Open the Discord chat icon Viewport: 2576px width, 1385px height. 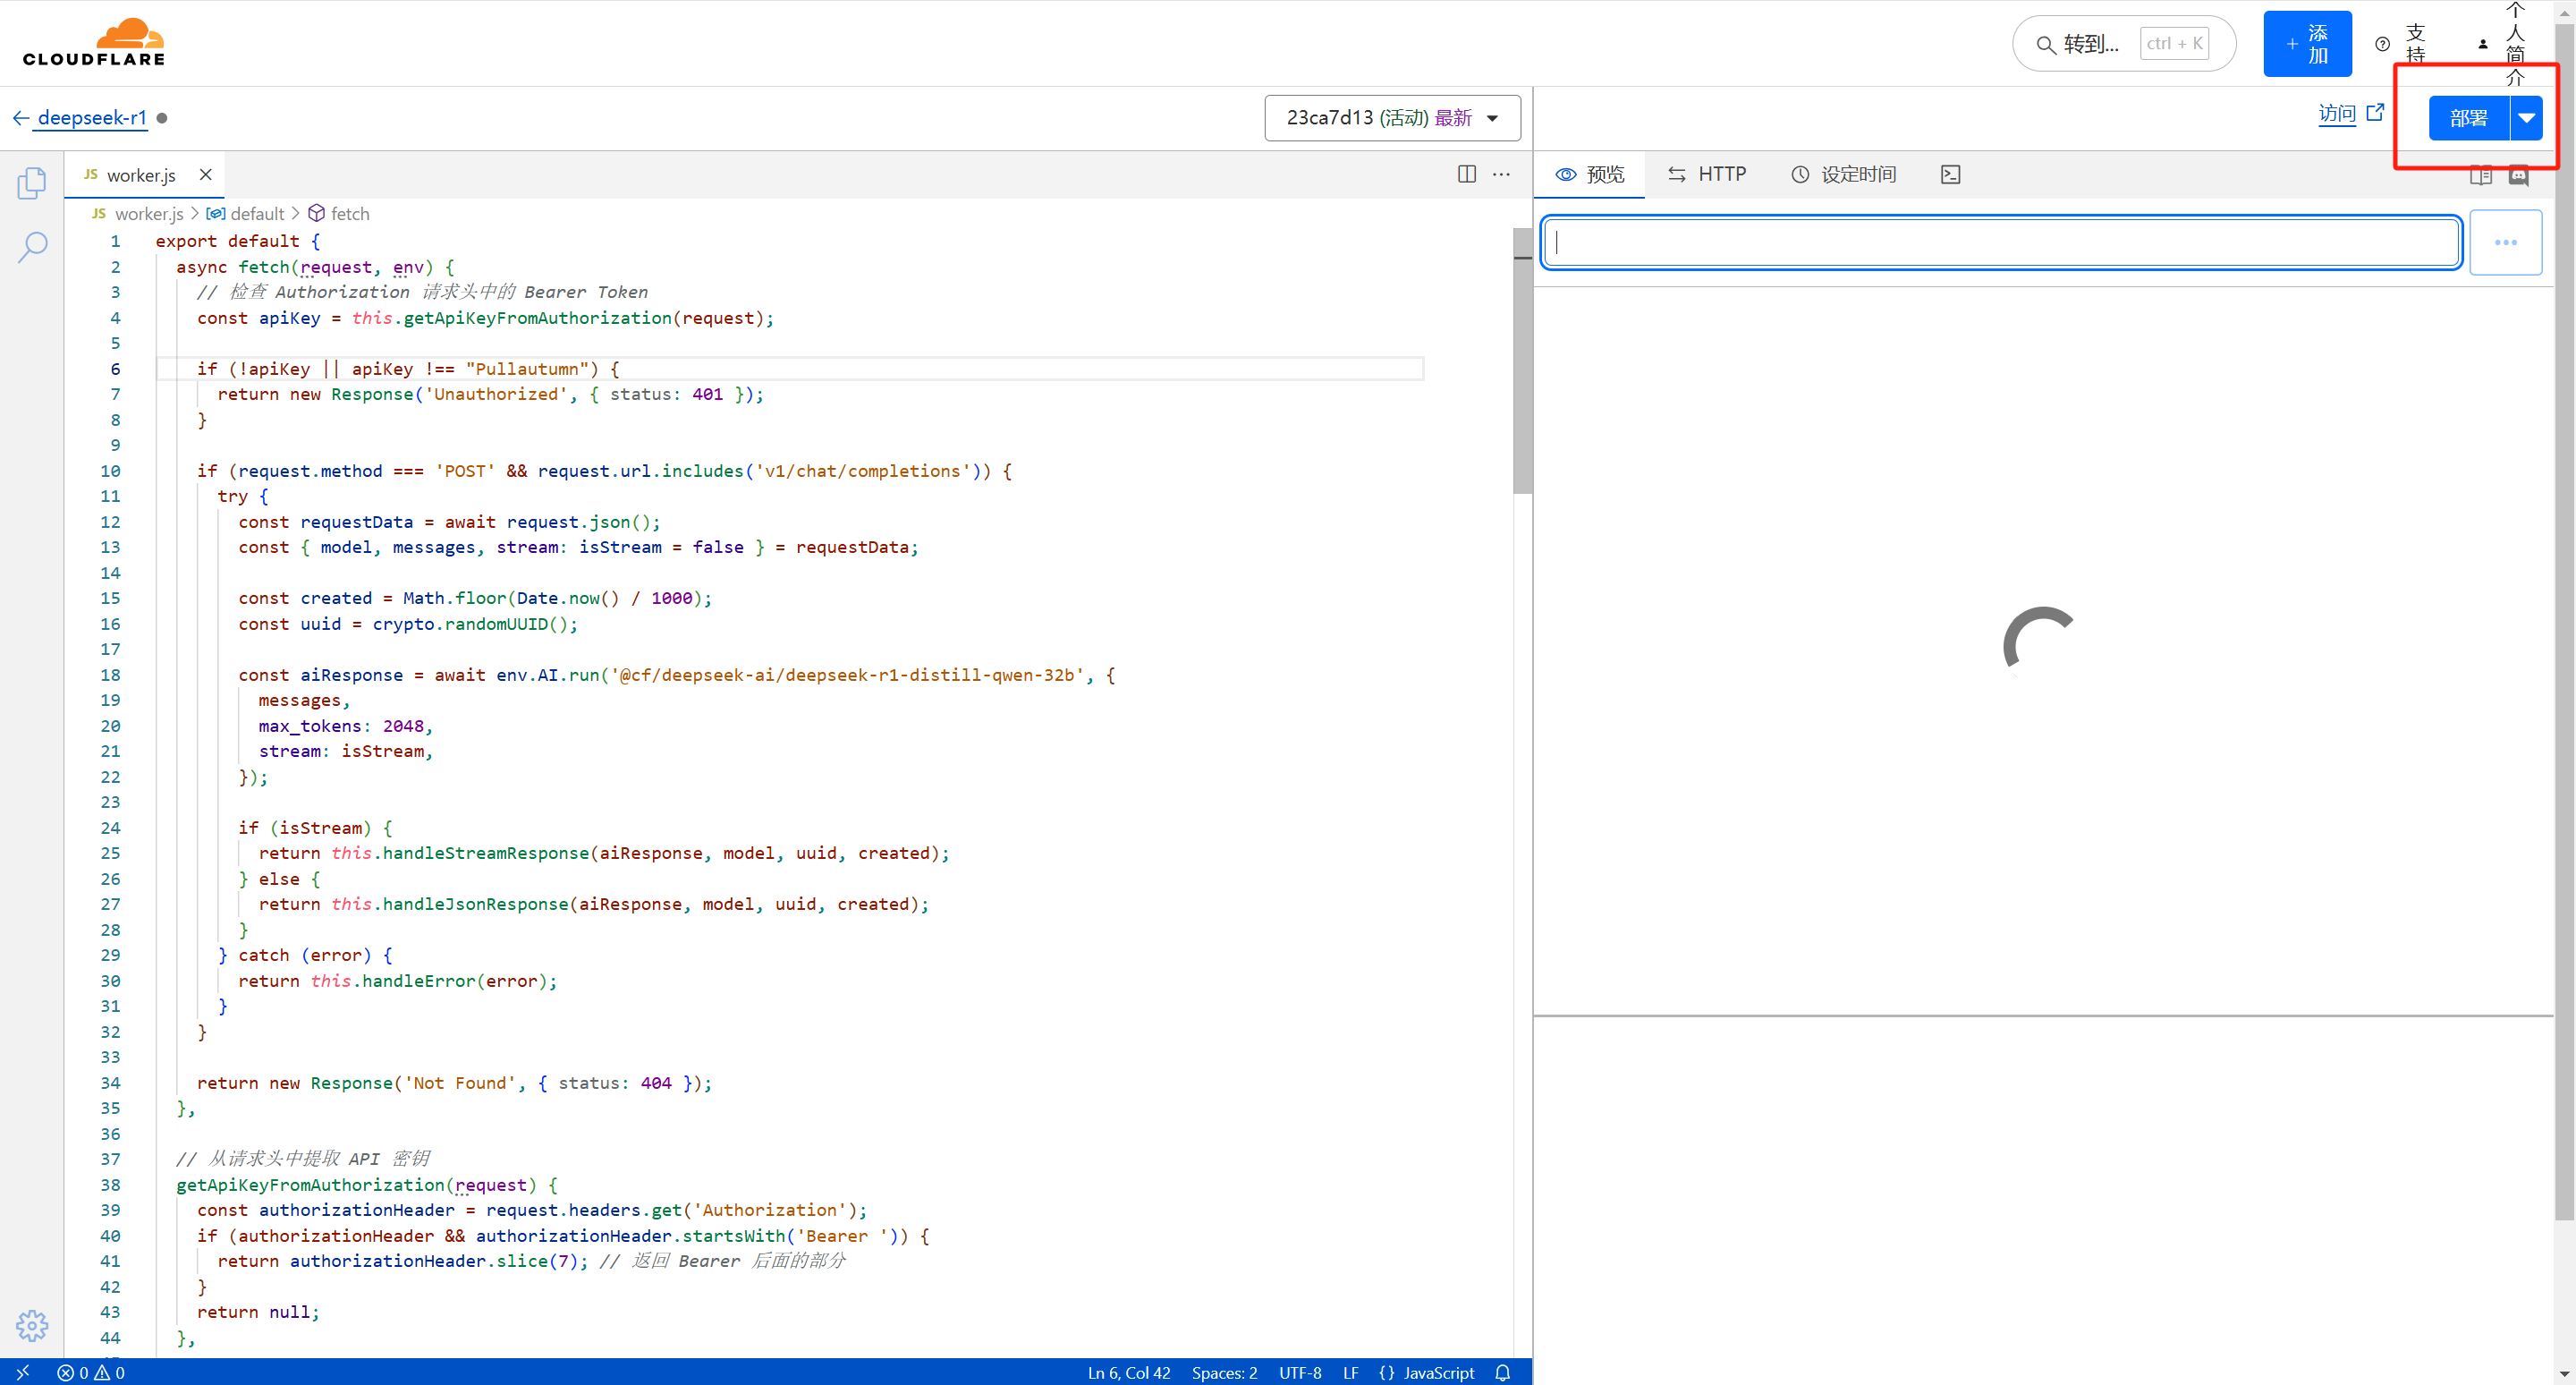[2518, 176]
